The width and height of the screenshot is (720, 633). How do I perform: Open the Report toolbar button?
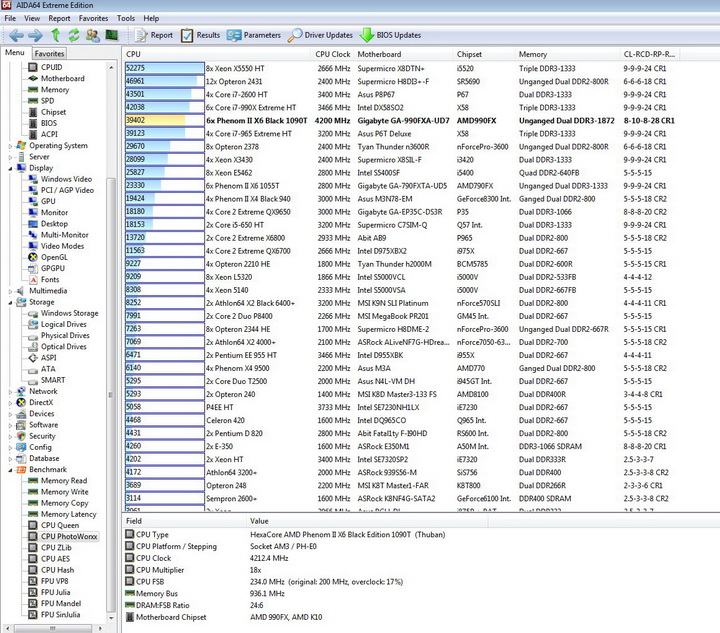[153, 35]
